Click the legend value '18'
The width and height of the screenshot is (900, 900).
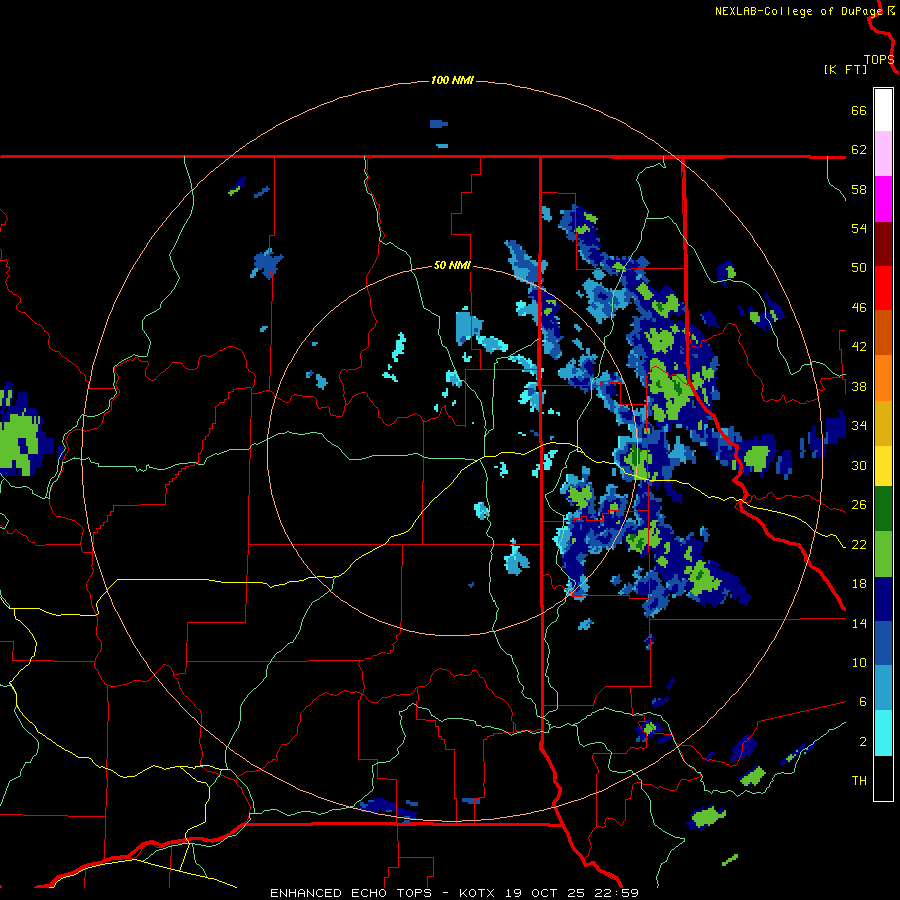[x=859, y=584]
